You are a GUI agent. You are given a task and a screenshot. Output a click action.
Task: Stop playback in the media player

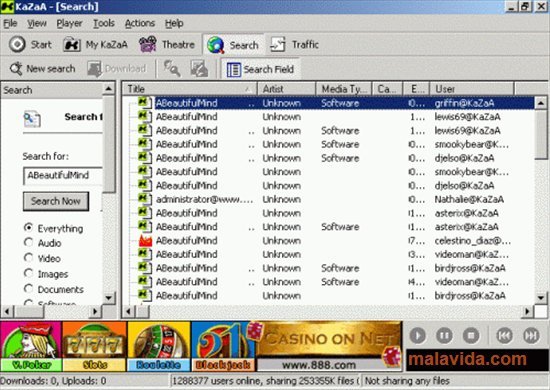(x=471, y=335)
